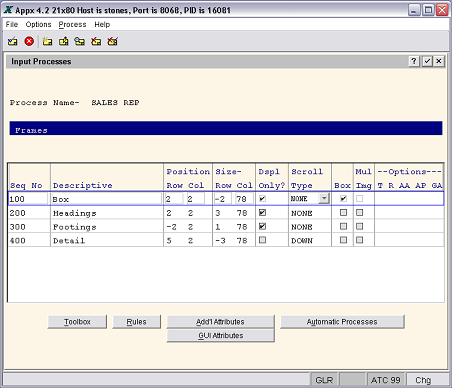Click the change mode toolbar icon with pencil
This screenshot has width=452, height=388.
pyautogui.click(x=63, y=41)
